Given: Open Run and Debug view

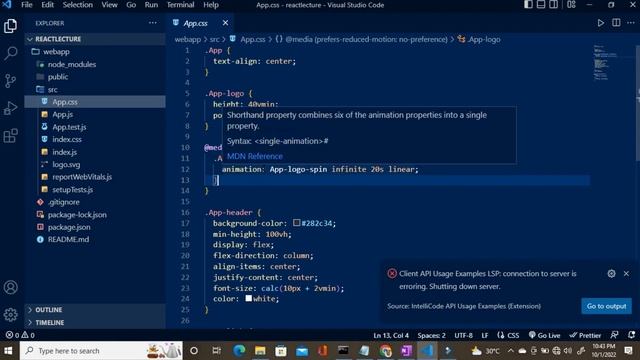Looking at the screenshot, I should pos(10,108).
